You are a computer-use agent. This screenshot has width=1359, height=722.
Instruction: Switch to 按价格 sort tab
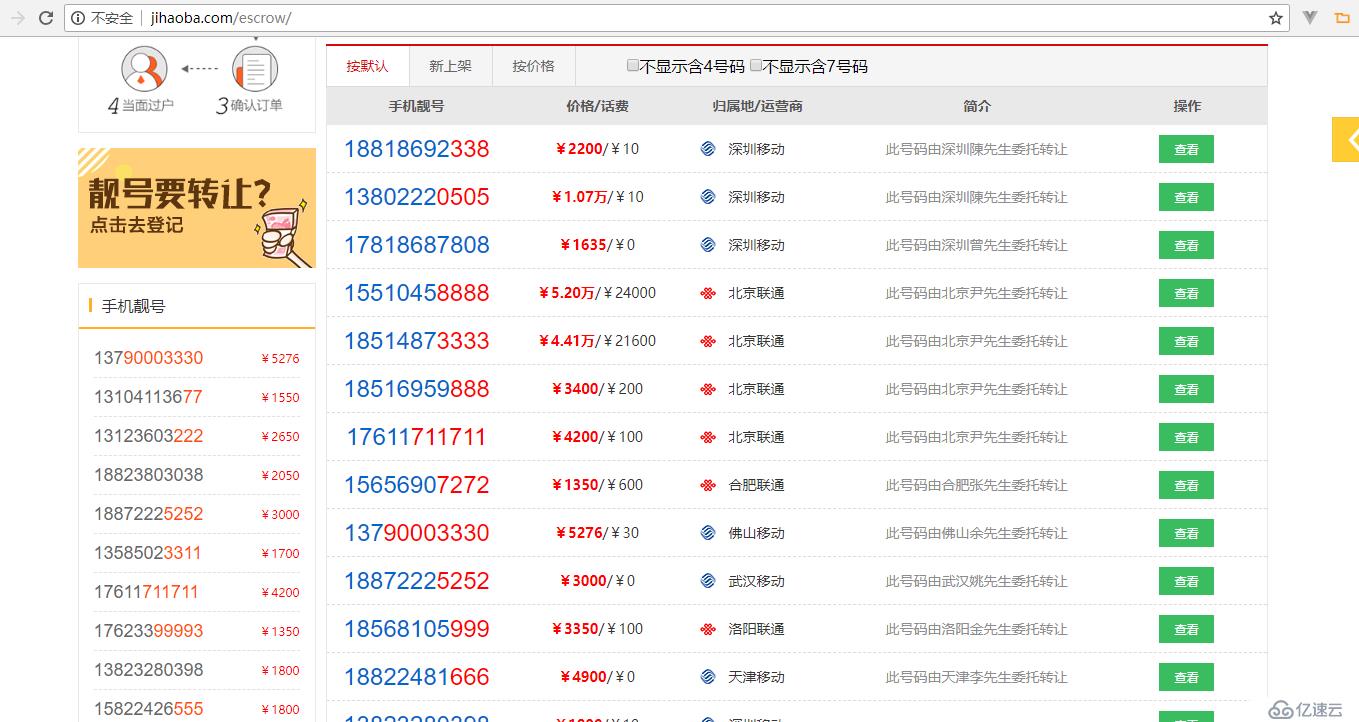tap(533, 66)
